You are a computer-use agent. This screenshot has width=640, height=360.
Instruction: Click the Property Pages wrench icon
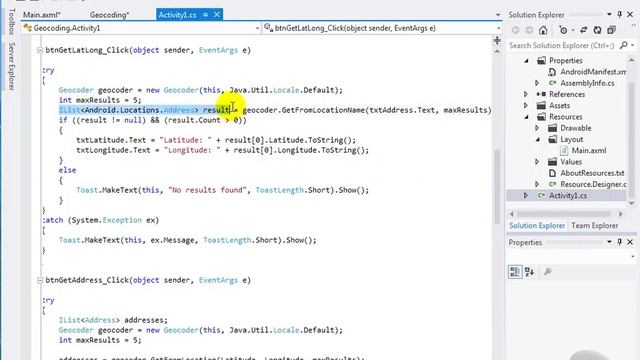(x=548, y=272)
